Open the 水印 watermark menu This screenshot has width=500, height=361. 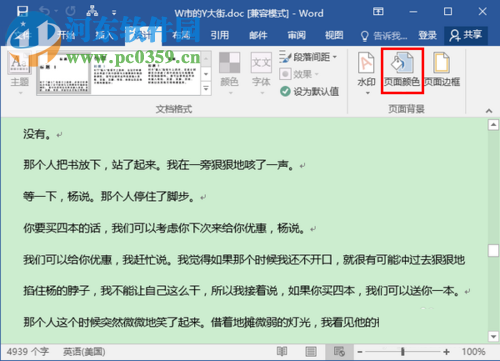click(366, 73)
